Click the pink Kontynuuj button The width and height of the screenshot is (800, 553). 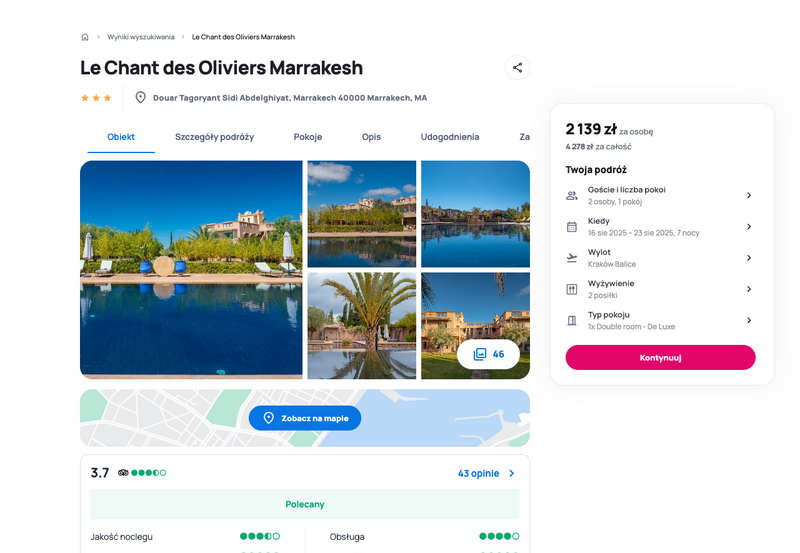660,358
